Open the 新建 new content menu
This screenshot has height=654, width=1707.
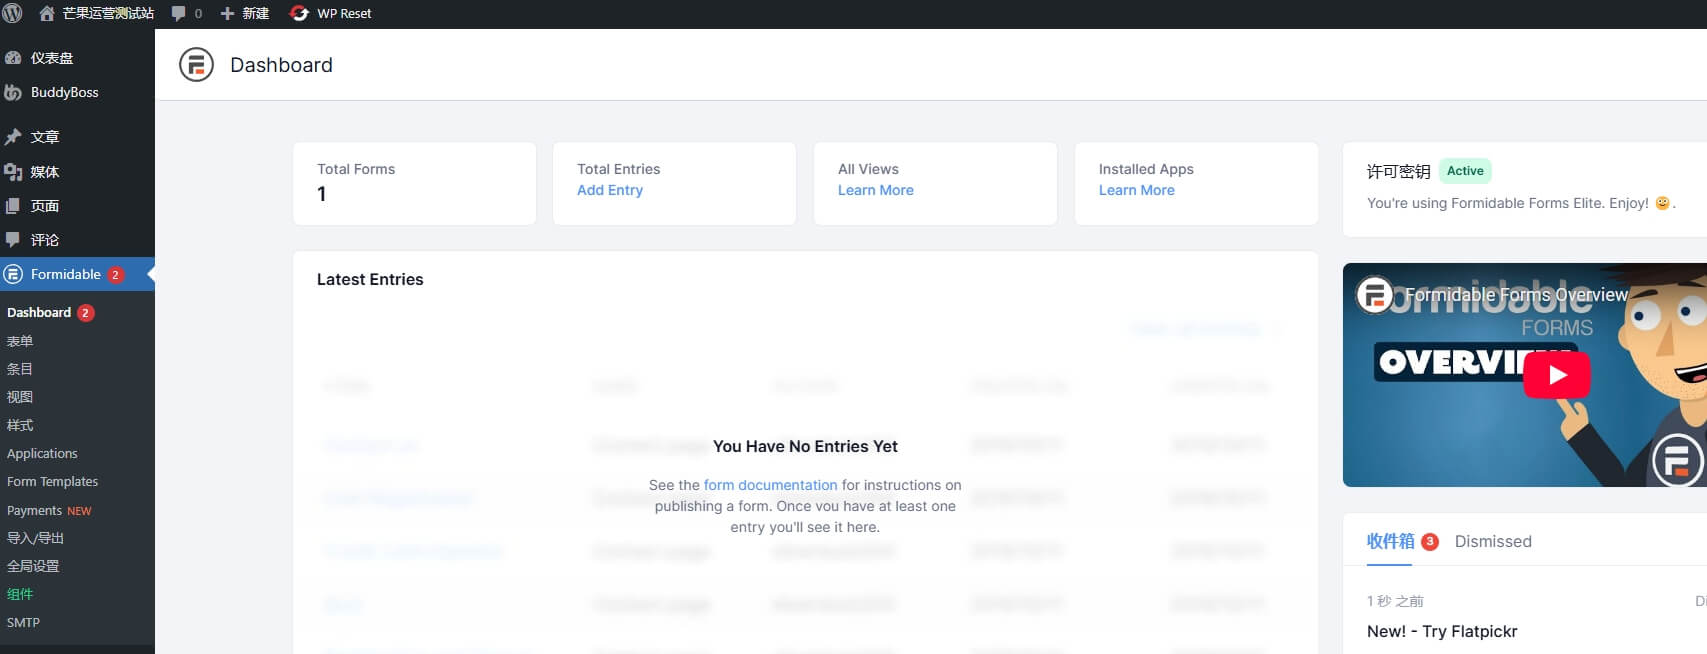pyautogui.click(x=245, y=13)
